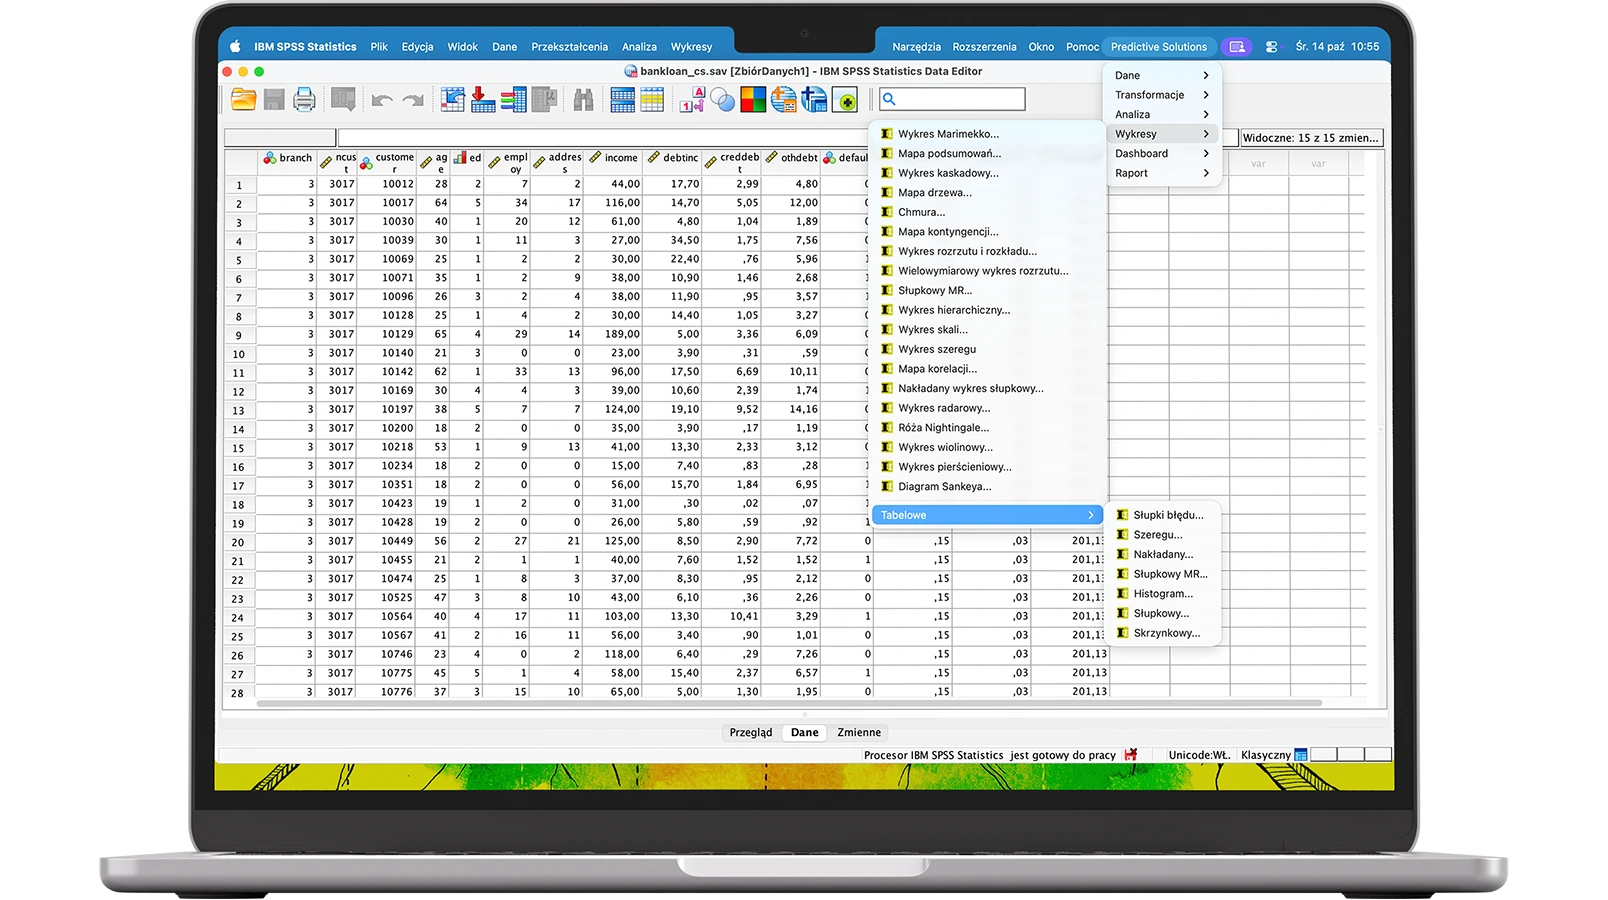Image resolution: width=1608 pixels, height=900 pixels.
Task: Click the recall recent dialogs icon
Action: pos(343,99)
